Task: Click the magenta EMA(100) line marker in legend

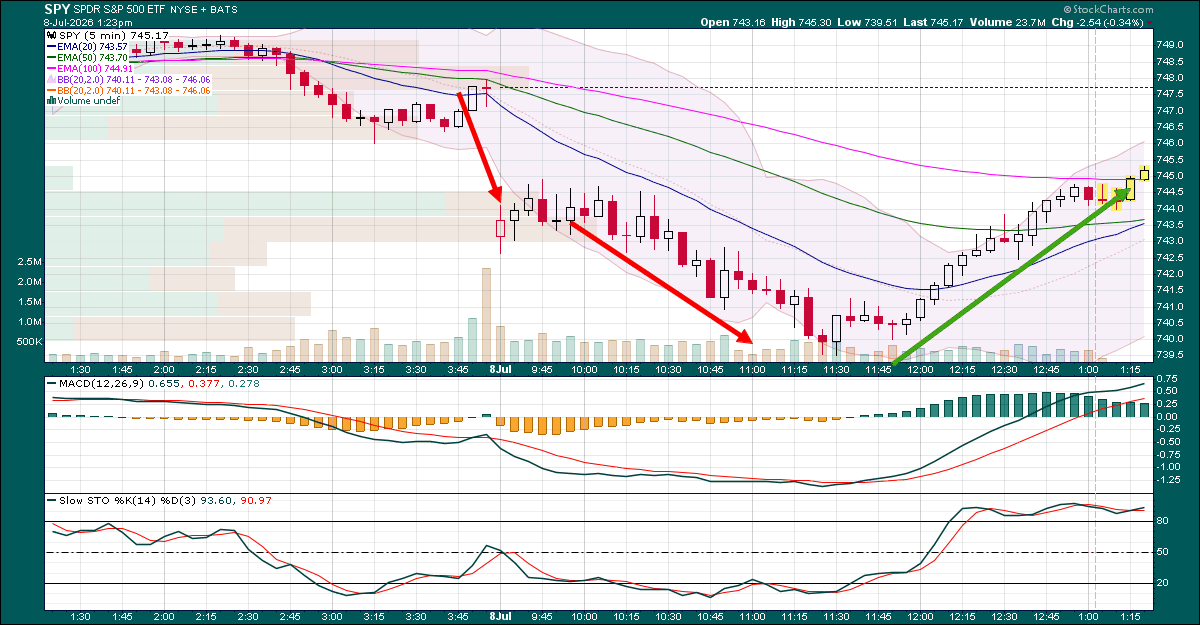Action: pyautogui.click(x=52, y=69)
